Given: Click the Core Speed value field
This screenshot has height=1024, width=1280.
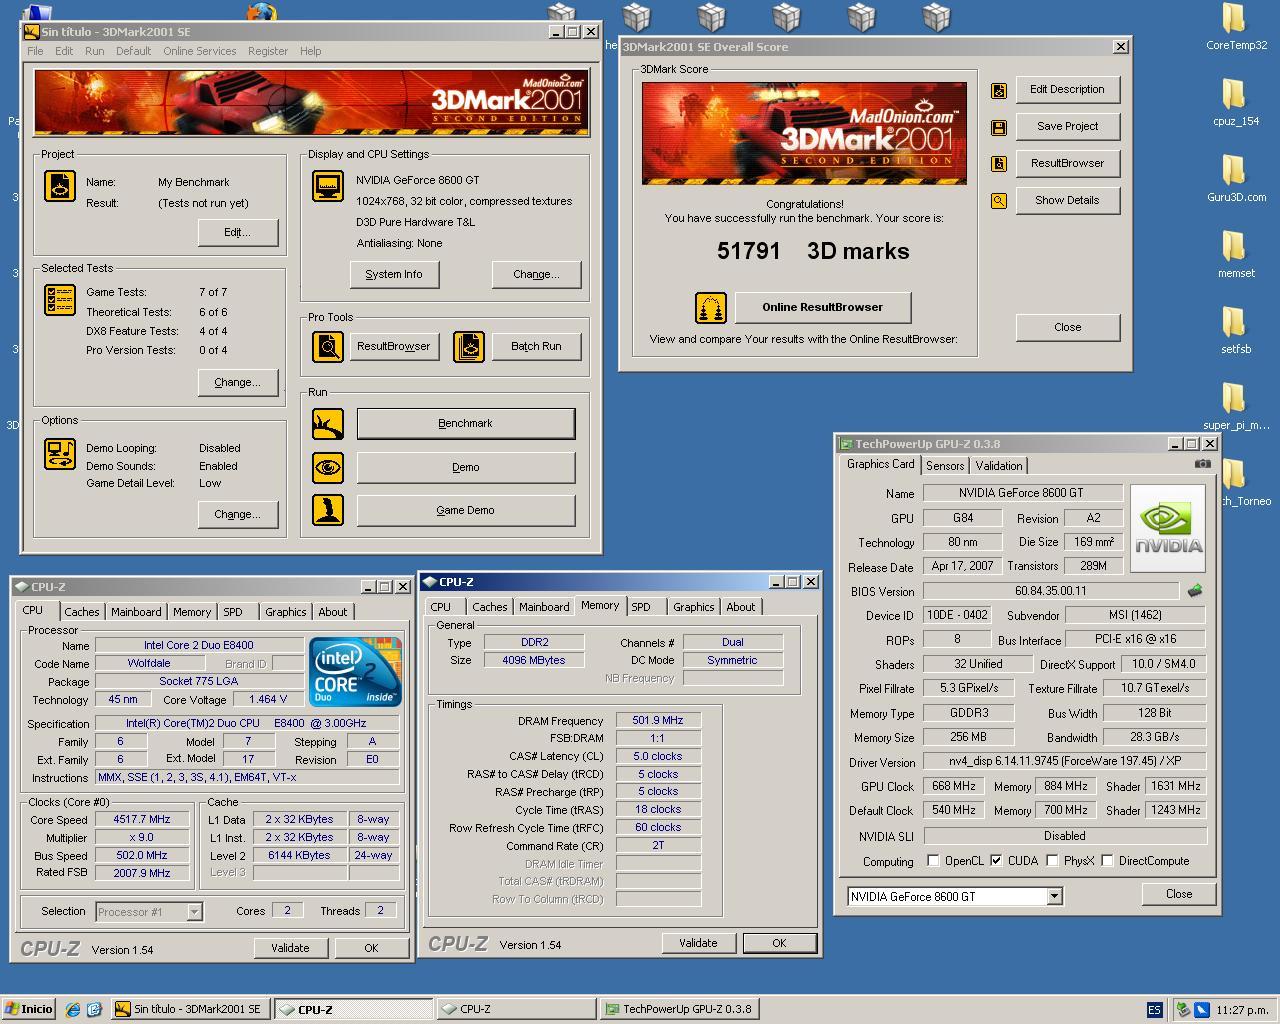Looking at the screenshot, I should [142, 820].
